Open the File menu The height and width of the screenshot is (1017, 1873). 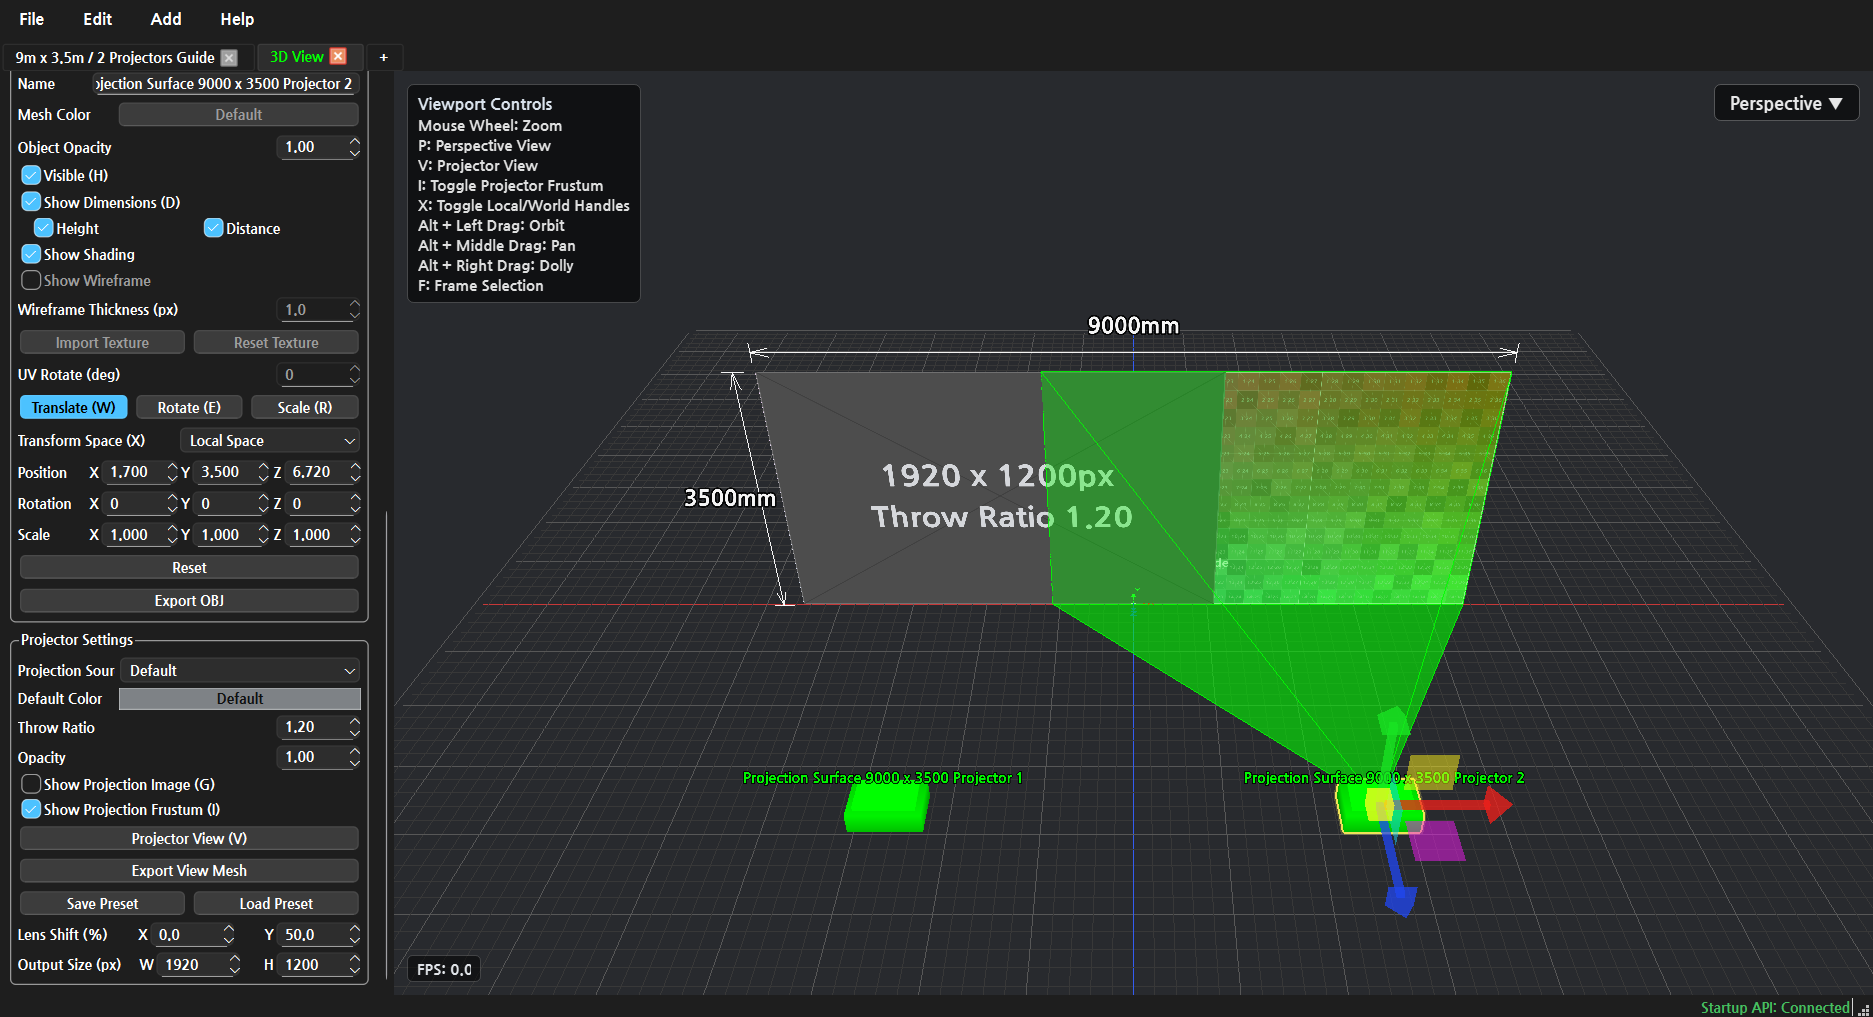pyautogui.click(x=32, y=19)
